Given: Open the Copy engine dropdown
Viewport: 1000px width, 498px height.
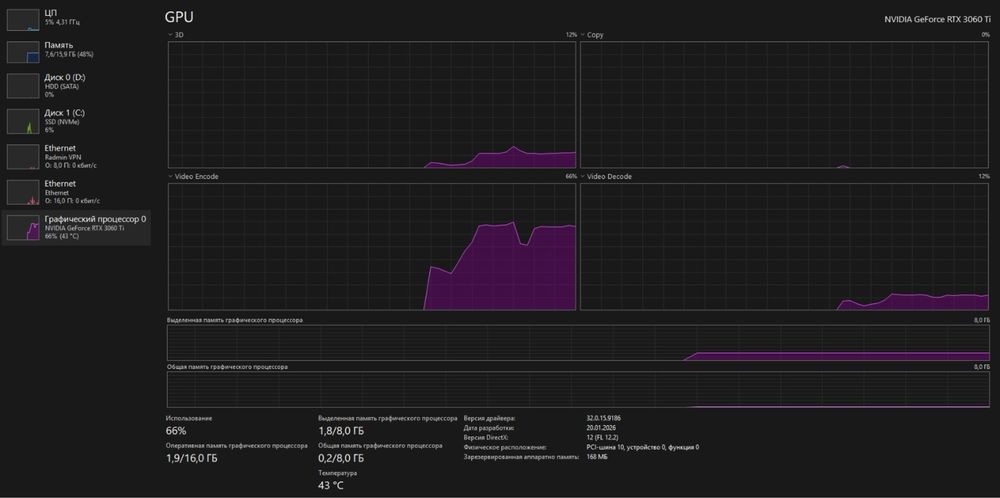Looking at the screenshot, I should coord(583,34).
